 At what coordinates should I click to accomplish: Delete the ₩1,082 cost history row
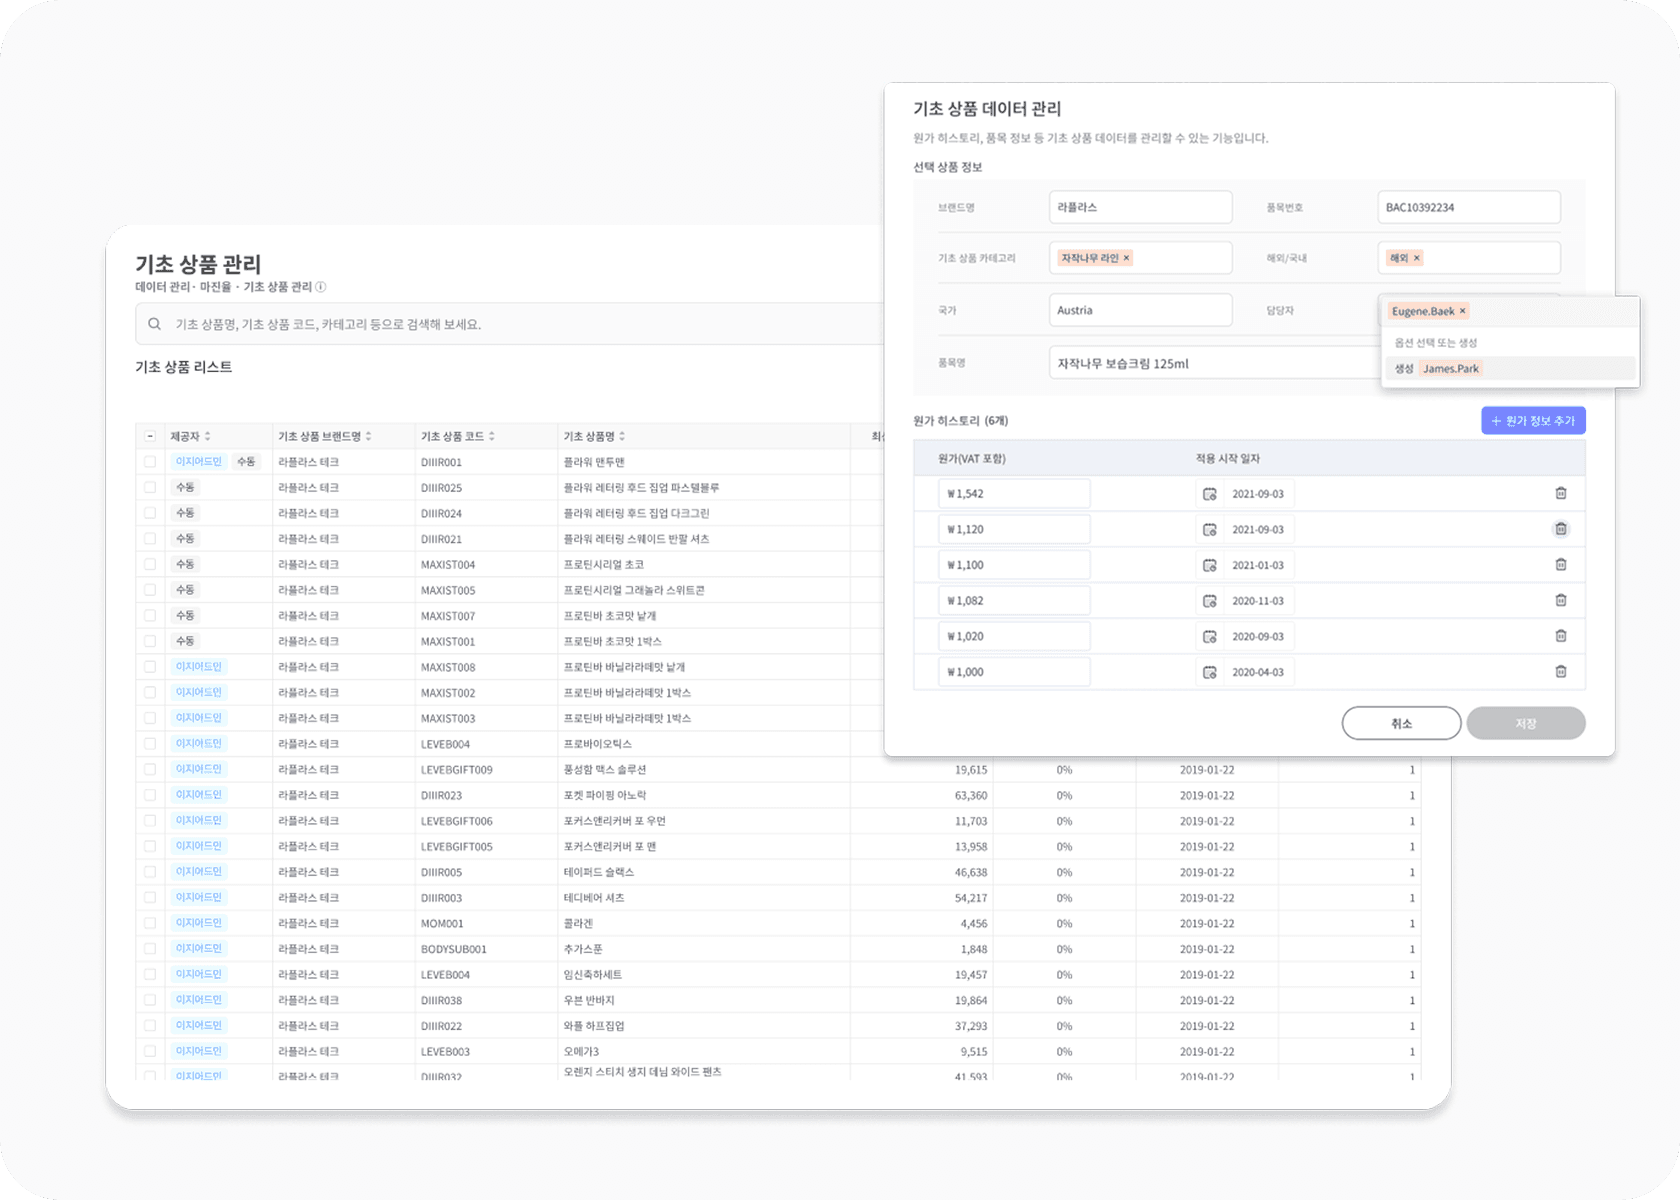pyautogui.click(x=1560, y=600)
